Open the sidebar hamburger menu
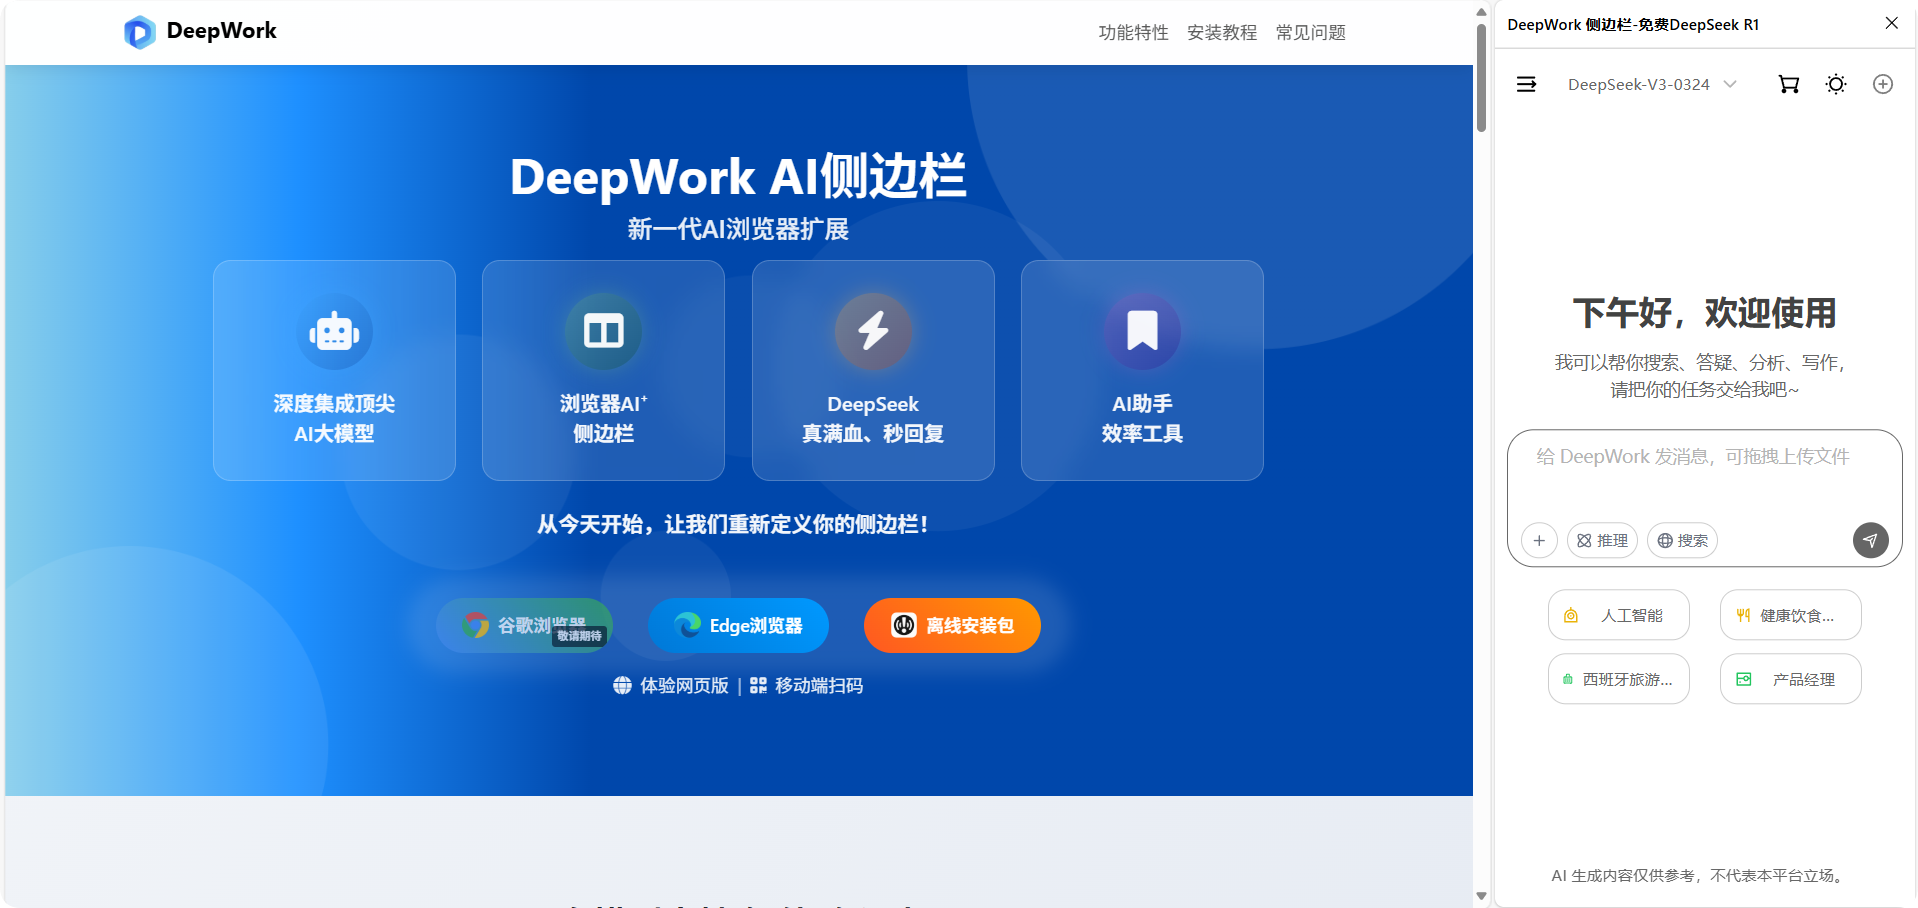The width and height of the screenshot is (1918, 908). [x=1526, y=84]
